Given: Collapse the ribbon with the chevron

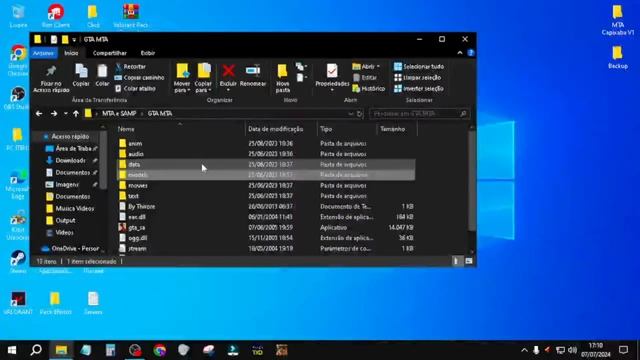Looking at the screenshot, I should 460,53.
